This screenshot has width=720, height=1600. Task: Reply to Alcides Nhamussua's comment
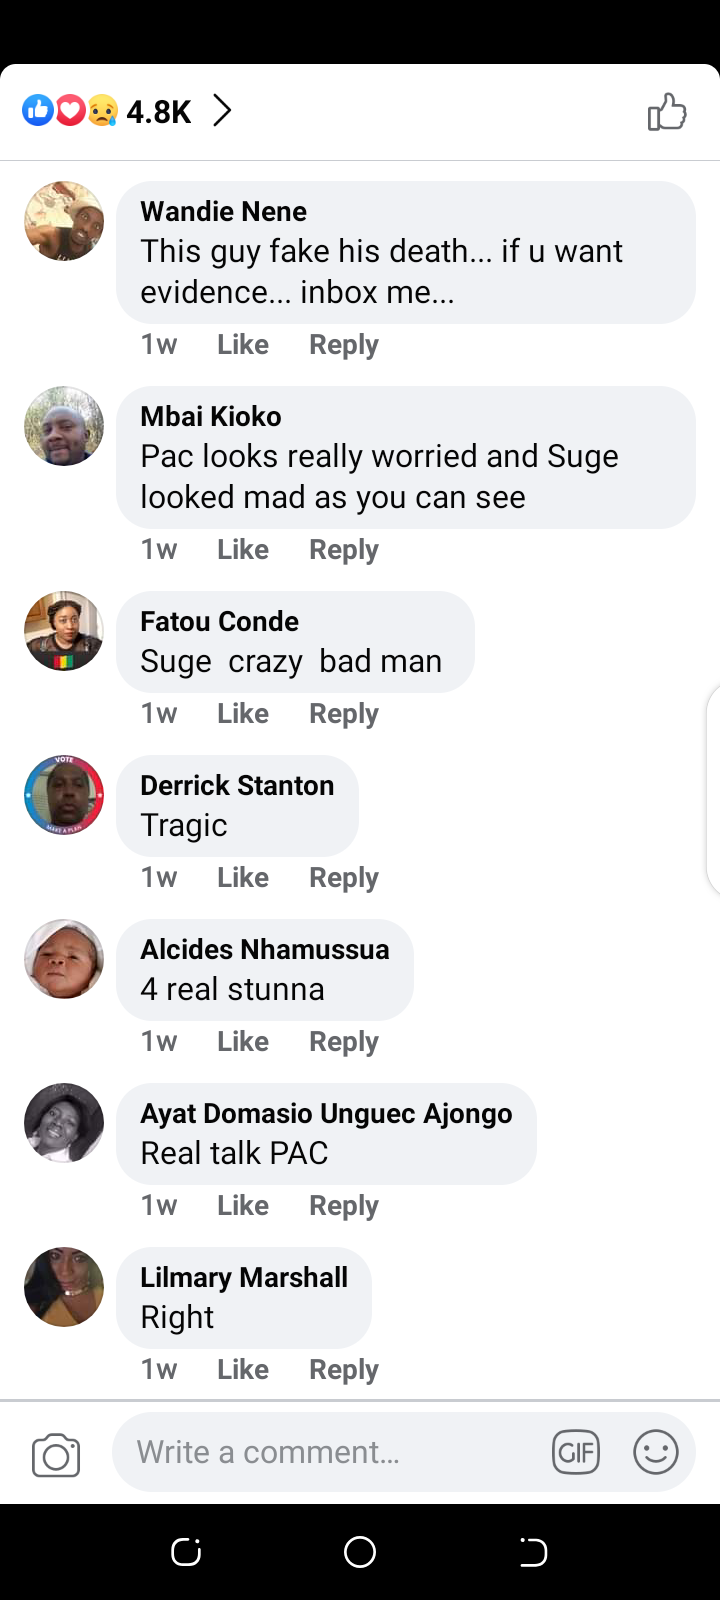click(x=343, y=1042)
